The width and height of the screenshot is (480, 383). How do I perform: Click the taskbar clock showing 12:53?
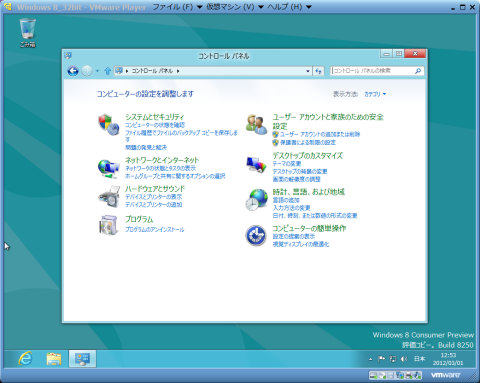[448, 359]
